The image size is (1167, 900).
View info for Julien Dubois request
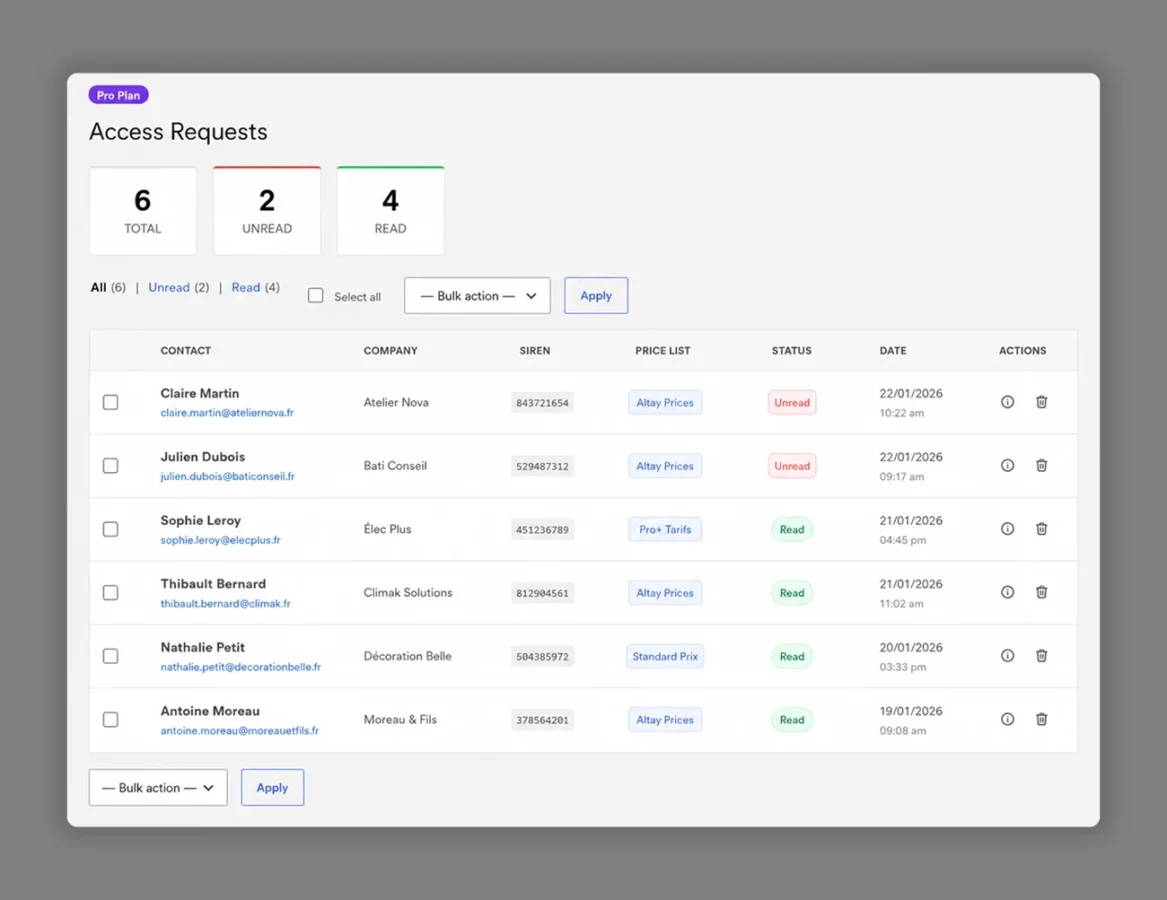pos(1007,465)
